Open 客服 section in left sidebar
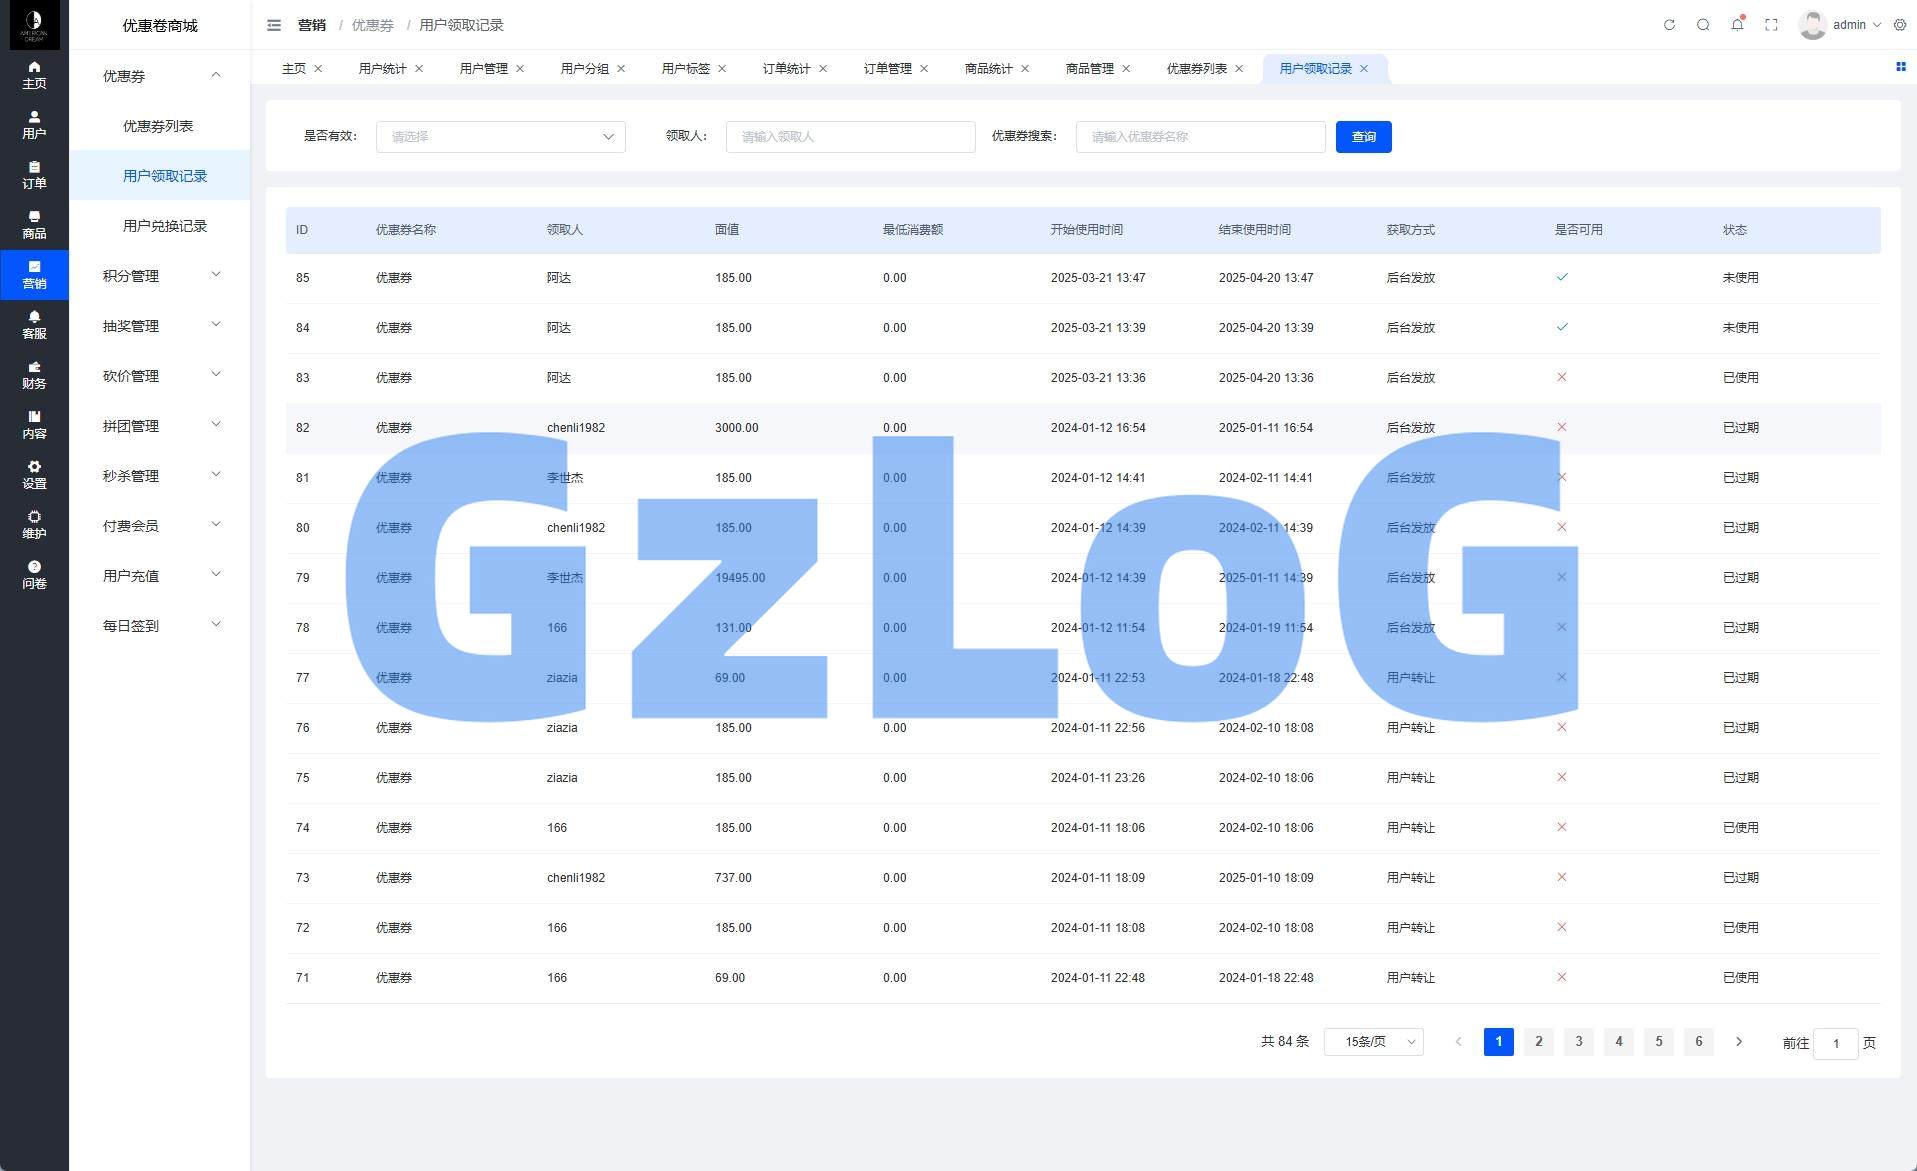1917x1171 pixels. click(34, 325)
